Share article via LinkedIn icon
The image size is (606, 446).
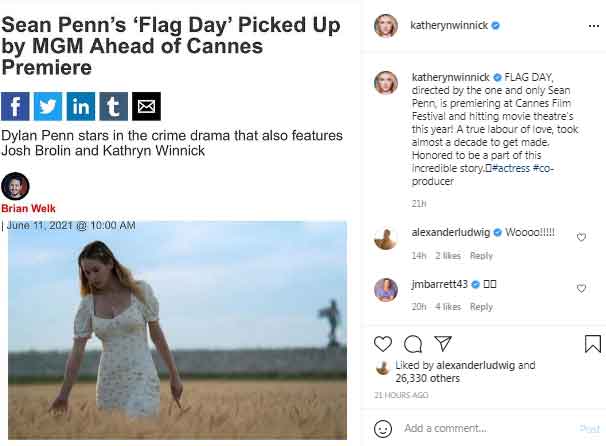[81, 106]
